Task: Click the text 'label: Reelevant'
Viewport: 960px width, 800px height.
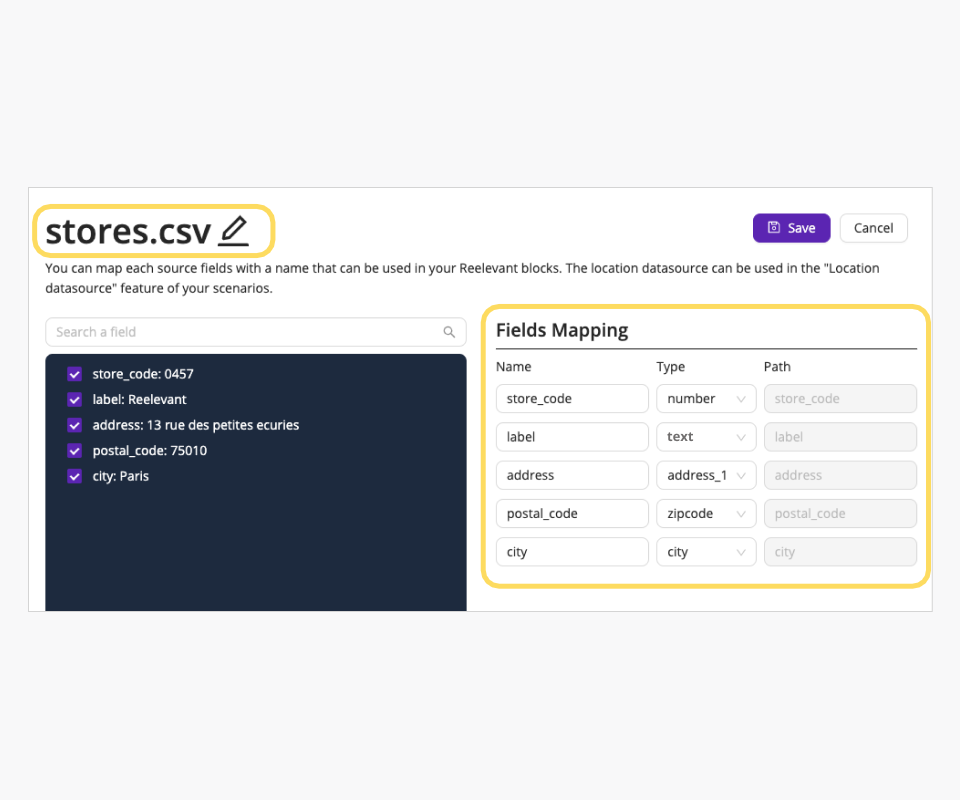Action: tap(139, 400)
